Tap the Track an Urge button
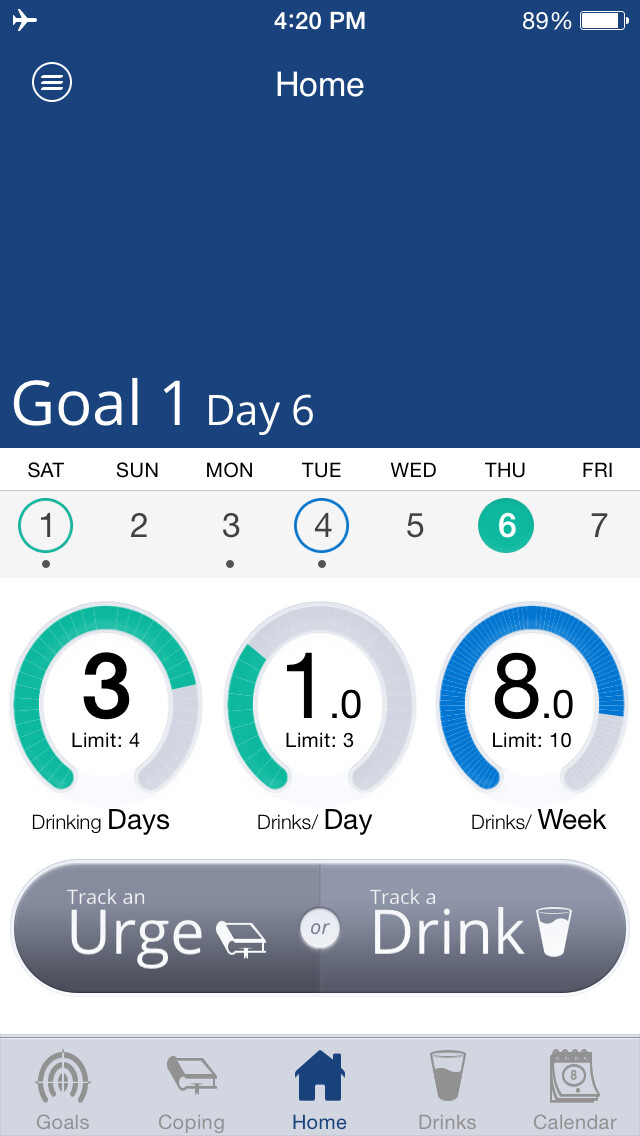 pos(167,927)
